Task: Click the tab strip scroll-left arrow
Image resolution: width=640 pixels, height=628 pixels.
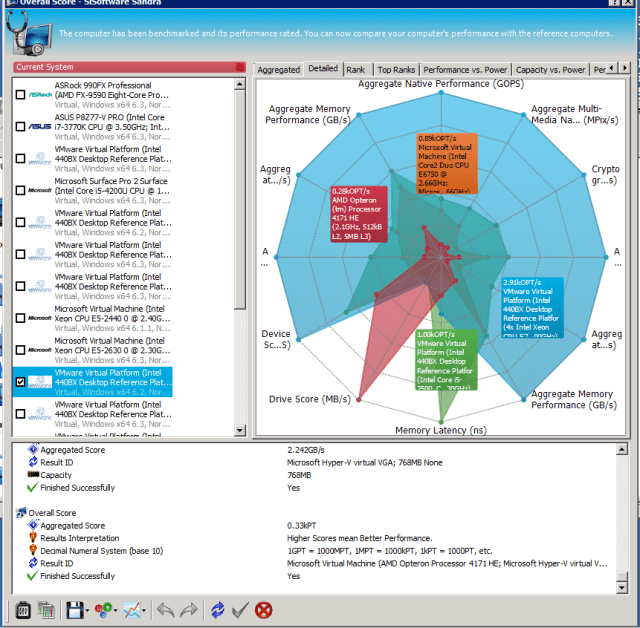Action: pos(611,68)
